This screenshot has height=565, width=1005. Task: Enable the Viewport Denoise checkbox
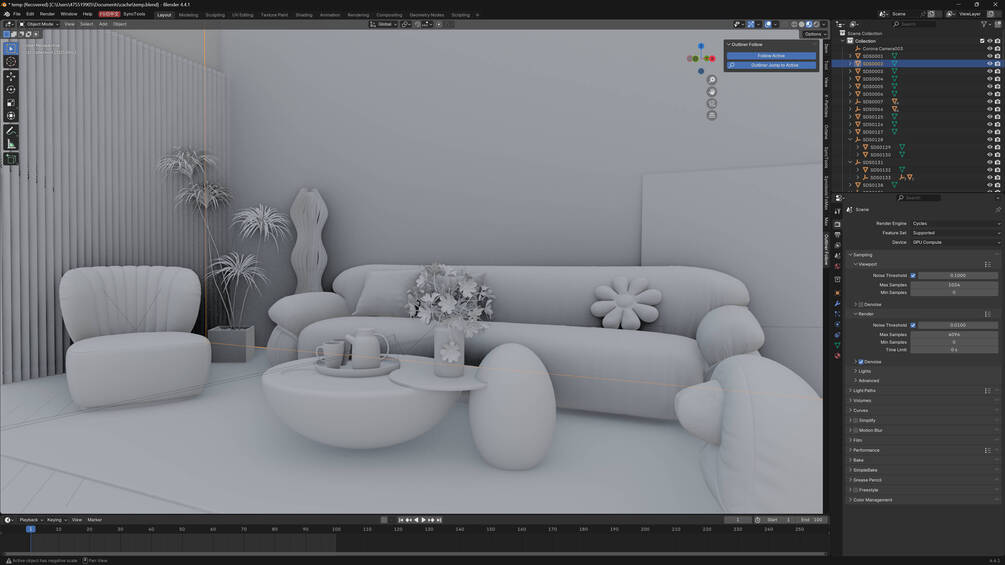pyautogui.click(x=861, y=304)
